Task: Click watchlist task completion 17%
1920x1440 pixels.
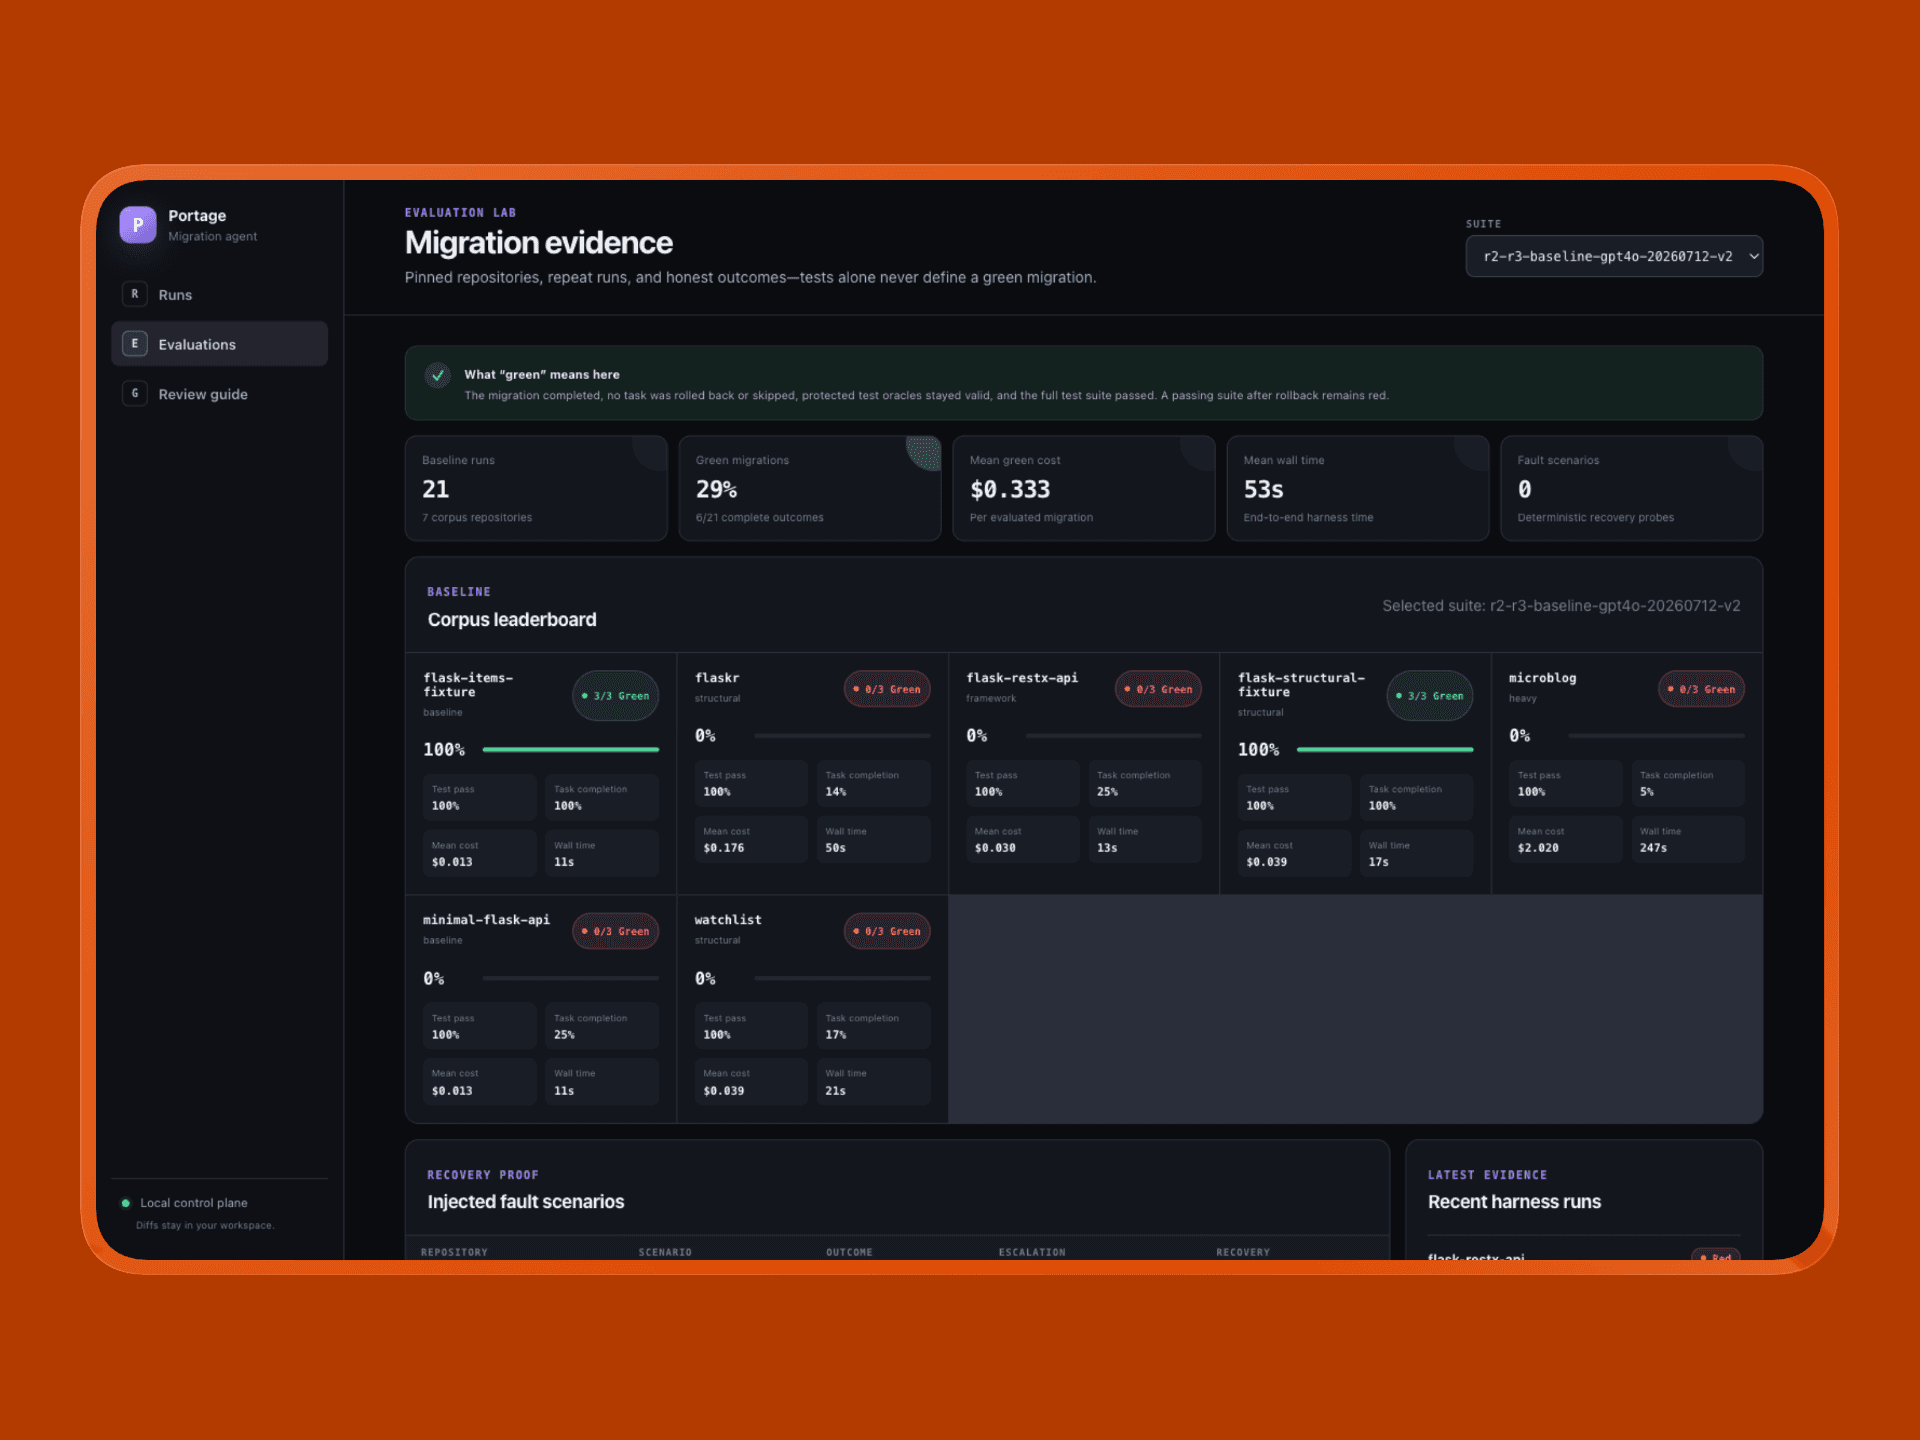Action: point(874,1026)
